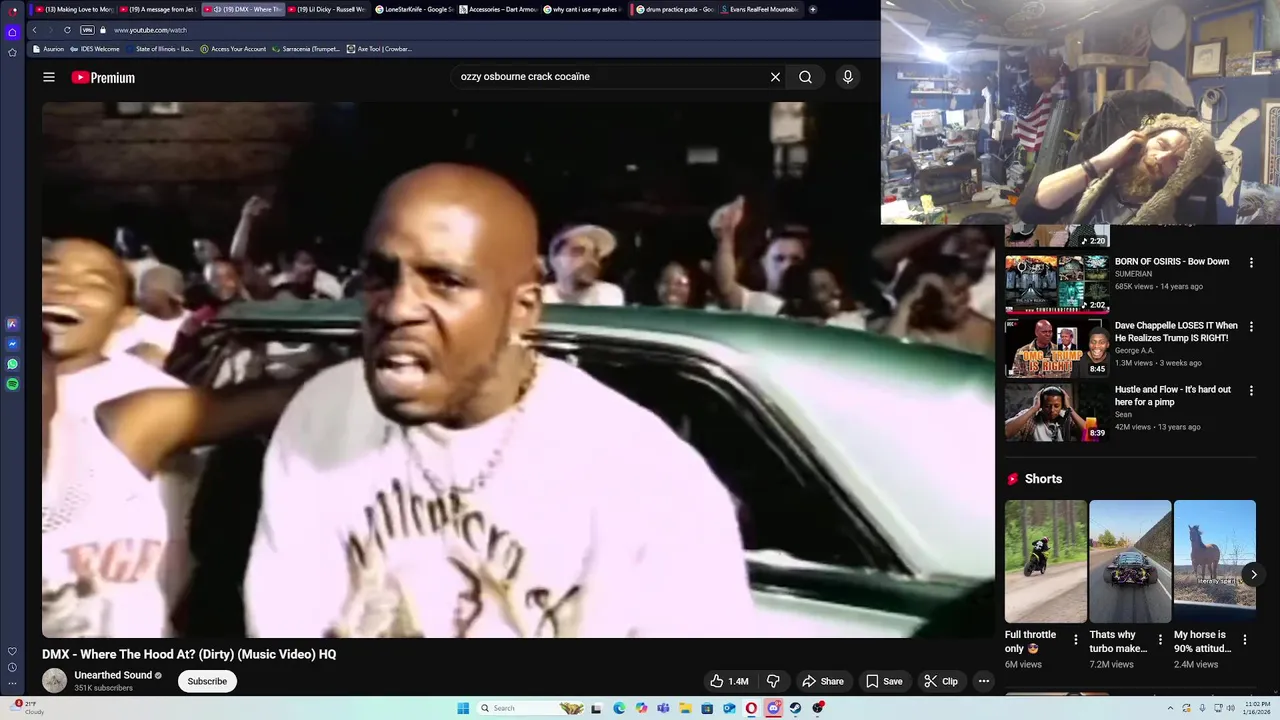Share the DMX video

point(823,681)
